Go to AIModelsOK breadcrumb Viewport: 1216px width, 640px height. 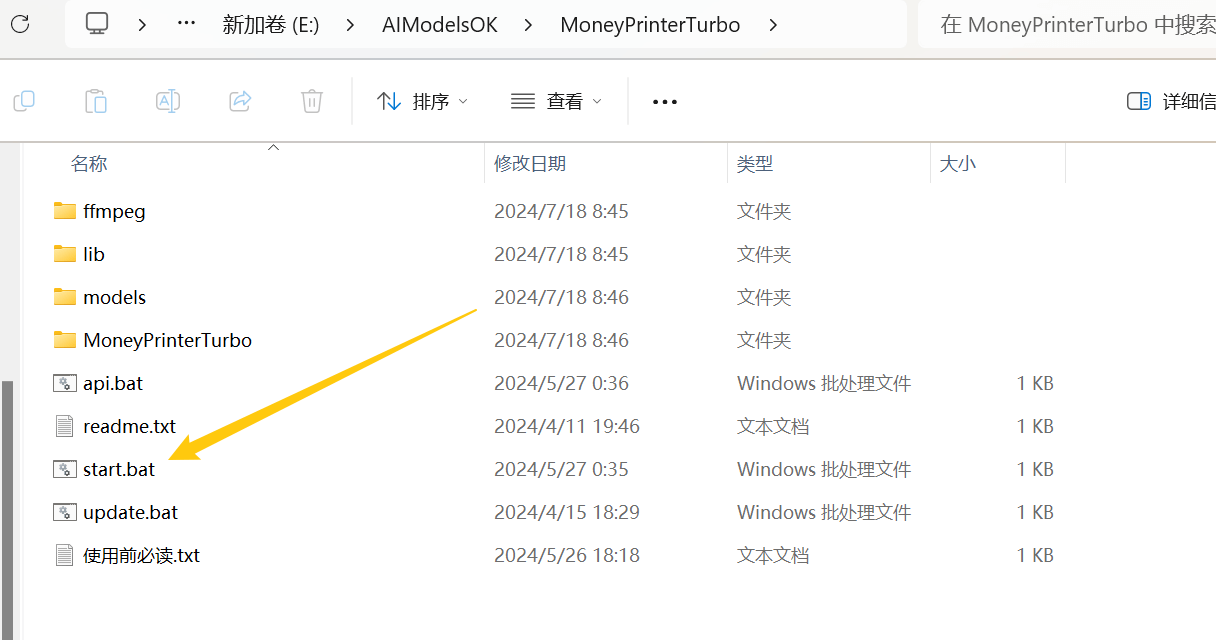point(440,25)
